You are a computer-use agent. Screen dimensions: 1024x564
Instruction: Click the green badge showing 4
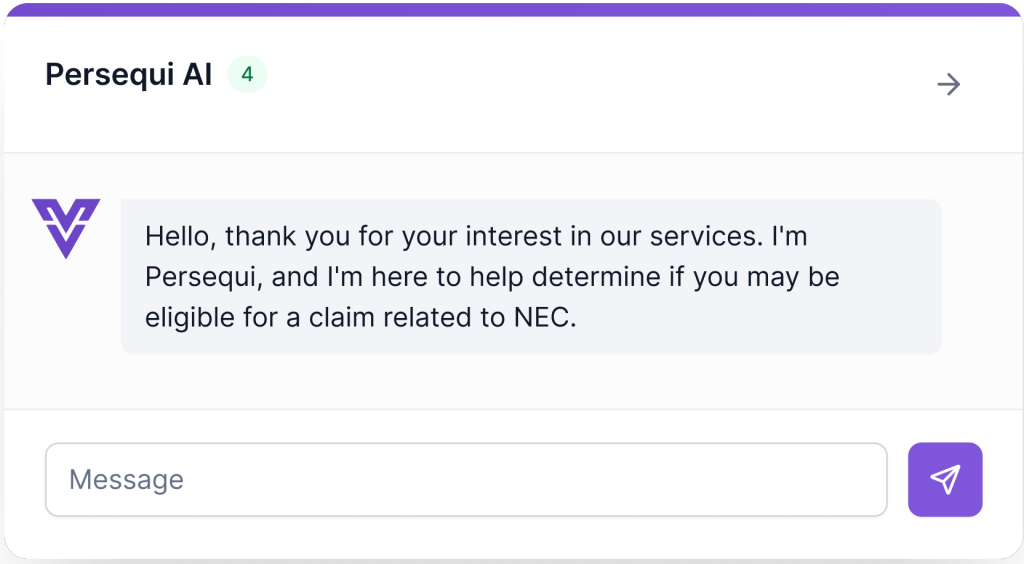(247, 75)
